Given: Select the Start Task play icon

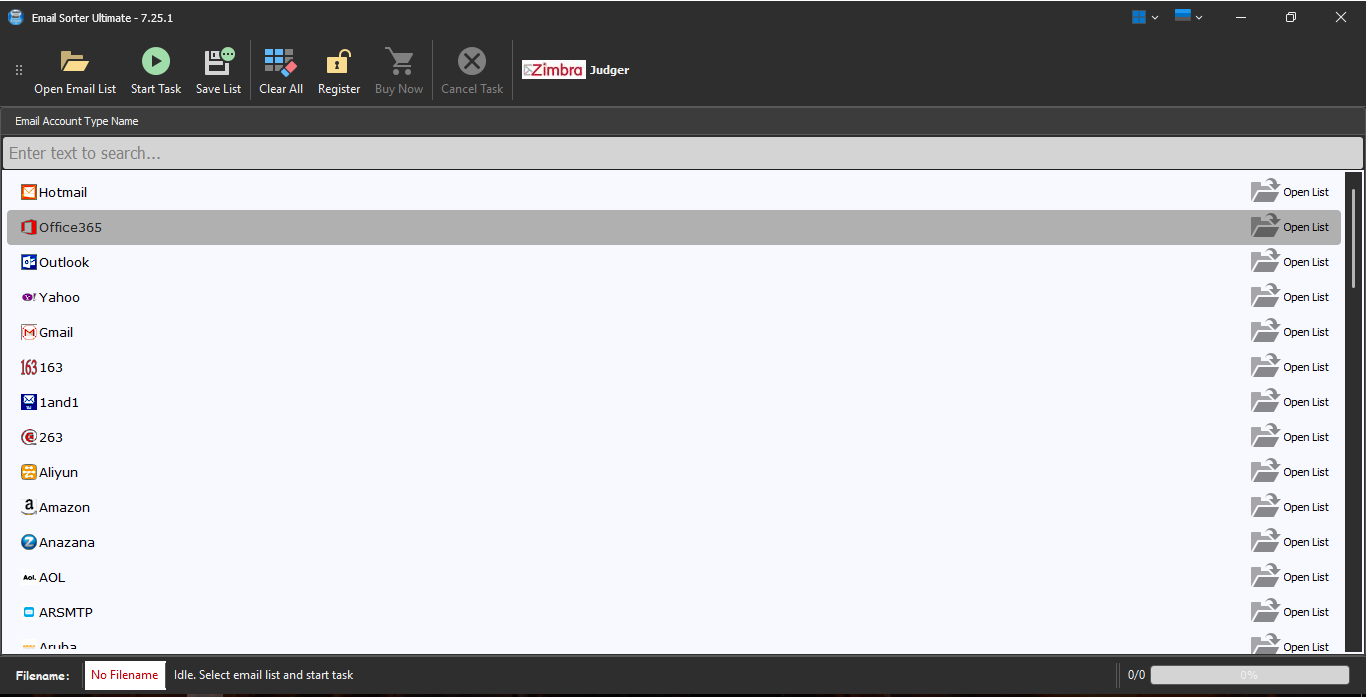Looking at the screenshot, I should click(155, 61).
